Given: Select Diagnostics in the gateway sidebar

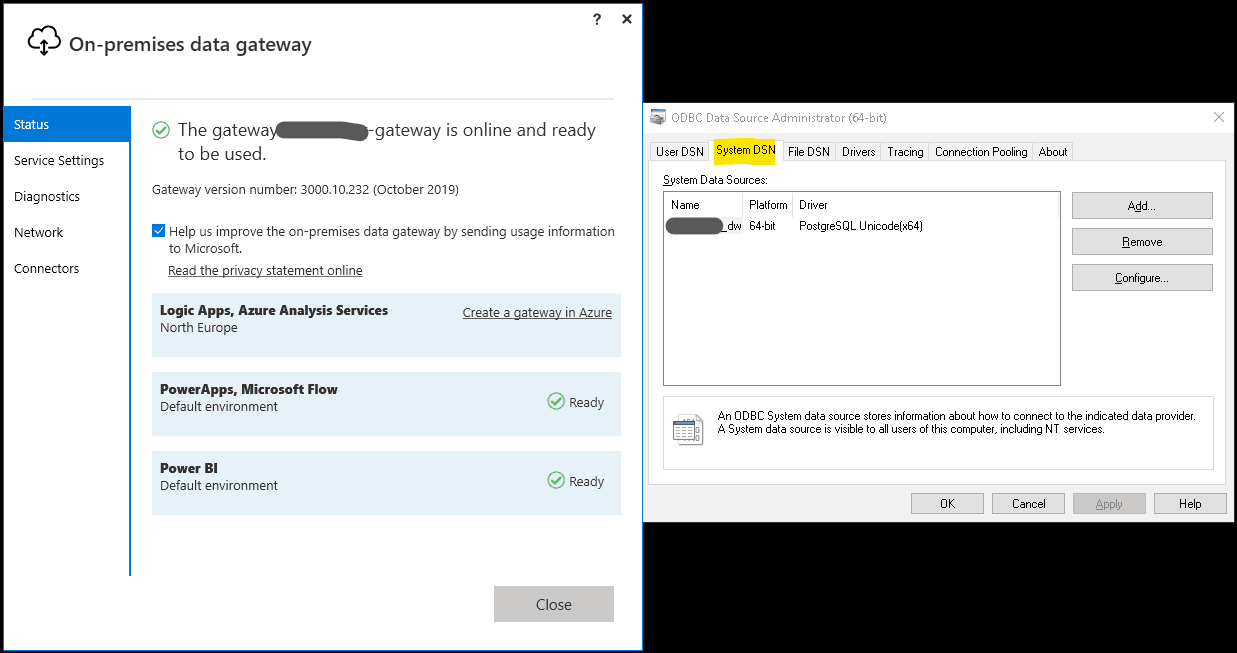Looking at the screenshot, I should click(x=47, y=196).
